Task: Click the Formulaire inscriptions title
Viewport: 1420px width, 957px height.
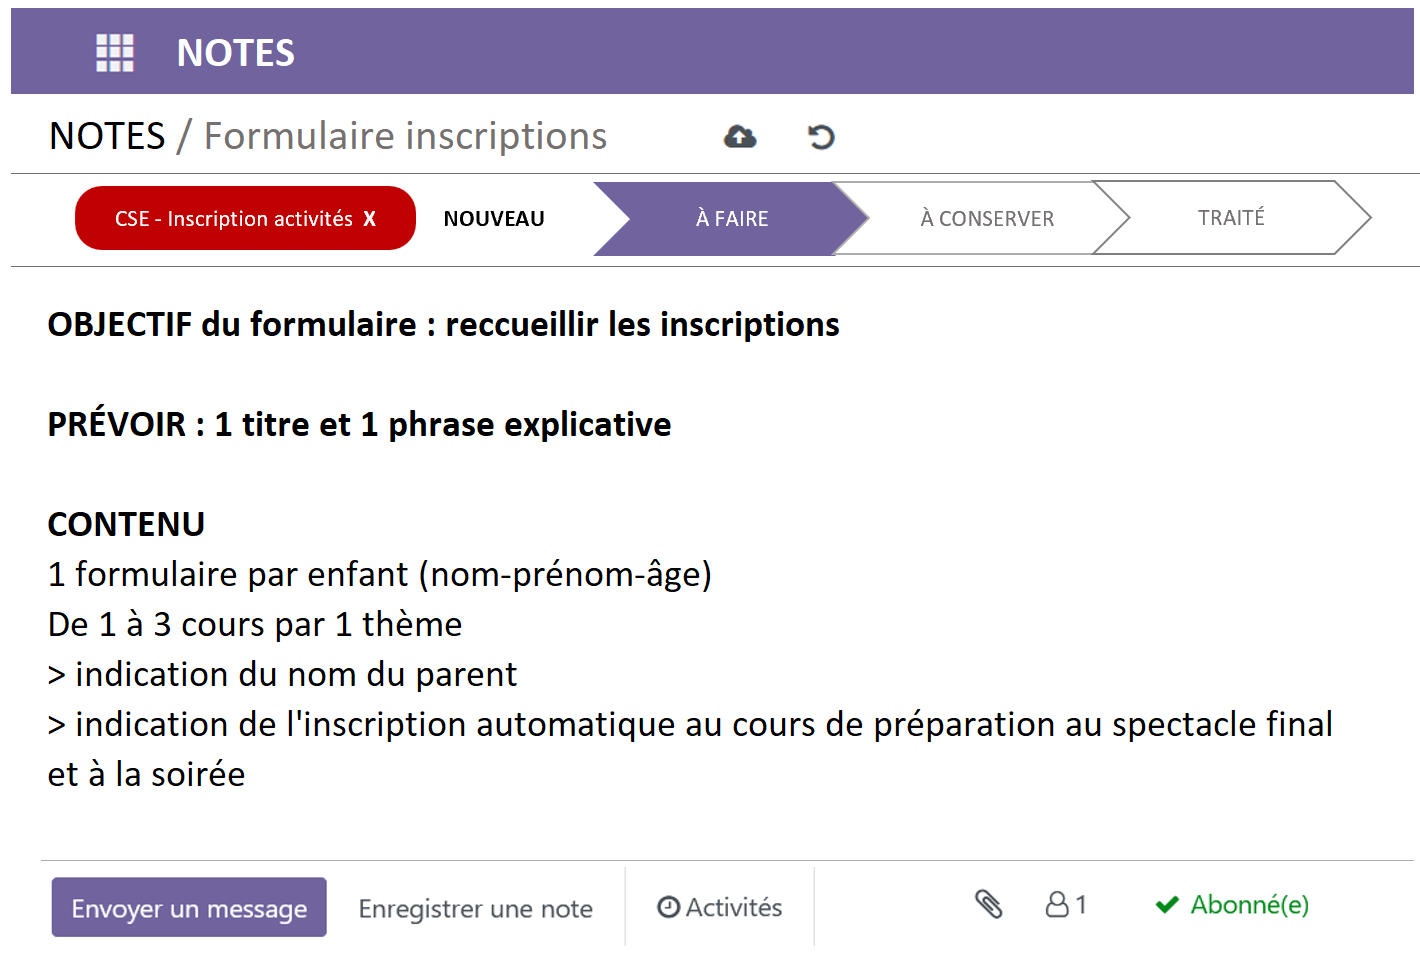Action: pyautogui.click(x=405, y=136)
